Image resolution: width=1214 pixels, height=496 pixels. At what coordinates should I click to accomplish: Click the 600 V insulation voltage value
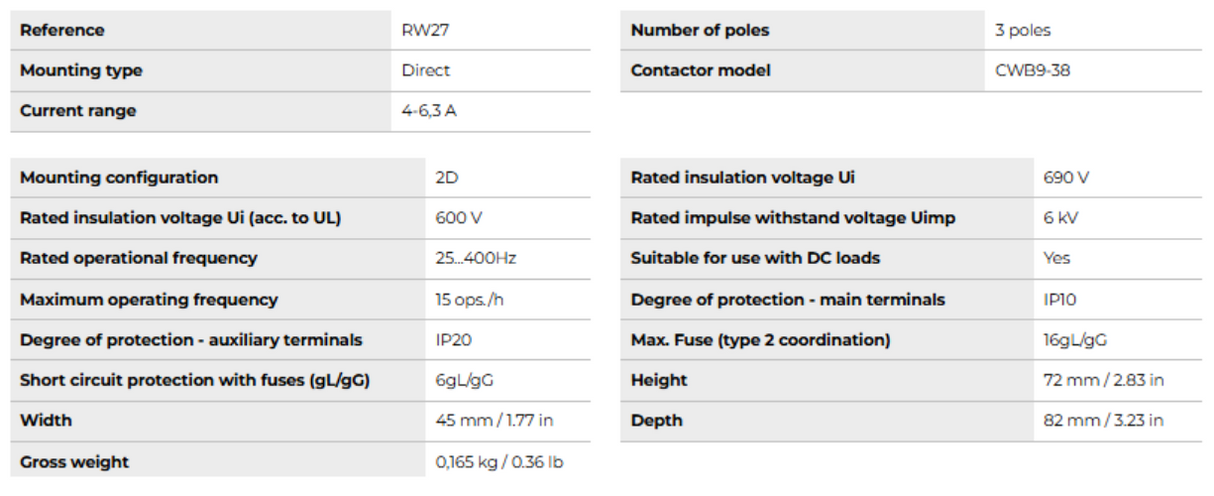coord(459,218)
